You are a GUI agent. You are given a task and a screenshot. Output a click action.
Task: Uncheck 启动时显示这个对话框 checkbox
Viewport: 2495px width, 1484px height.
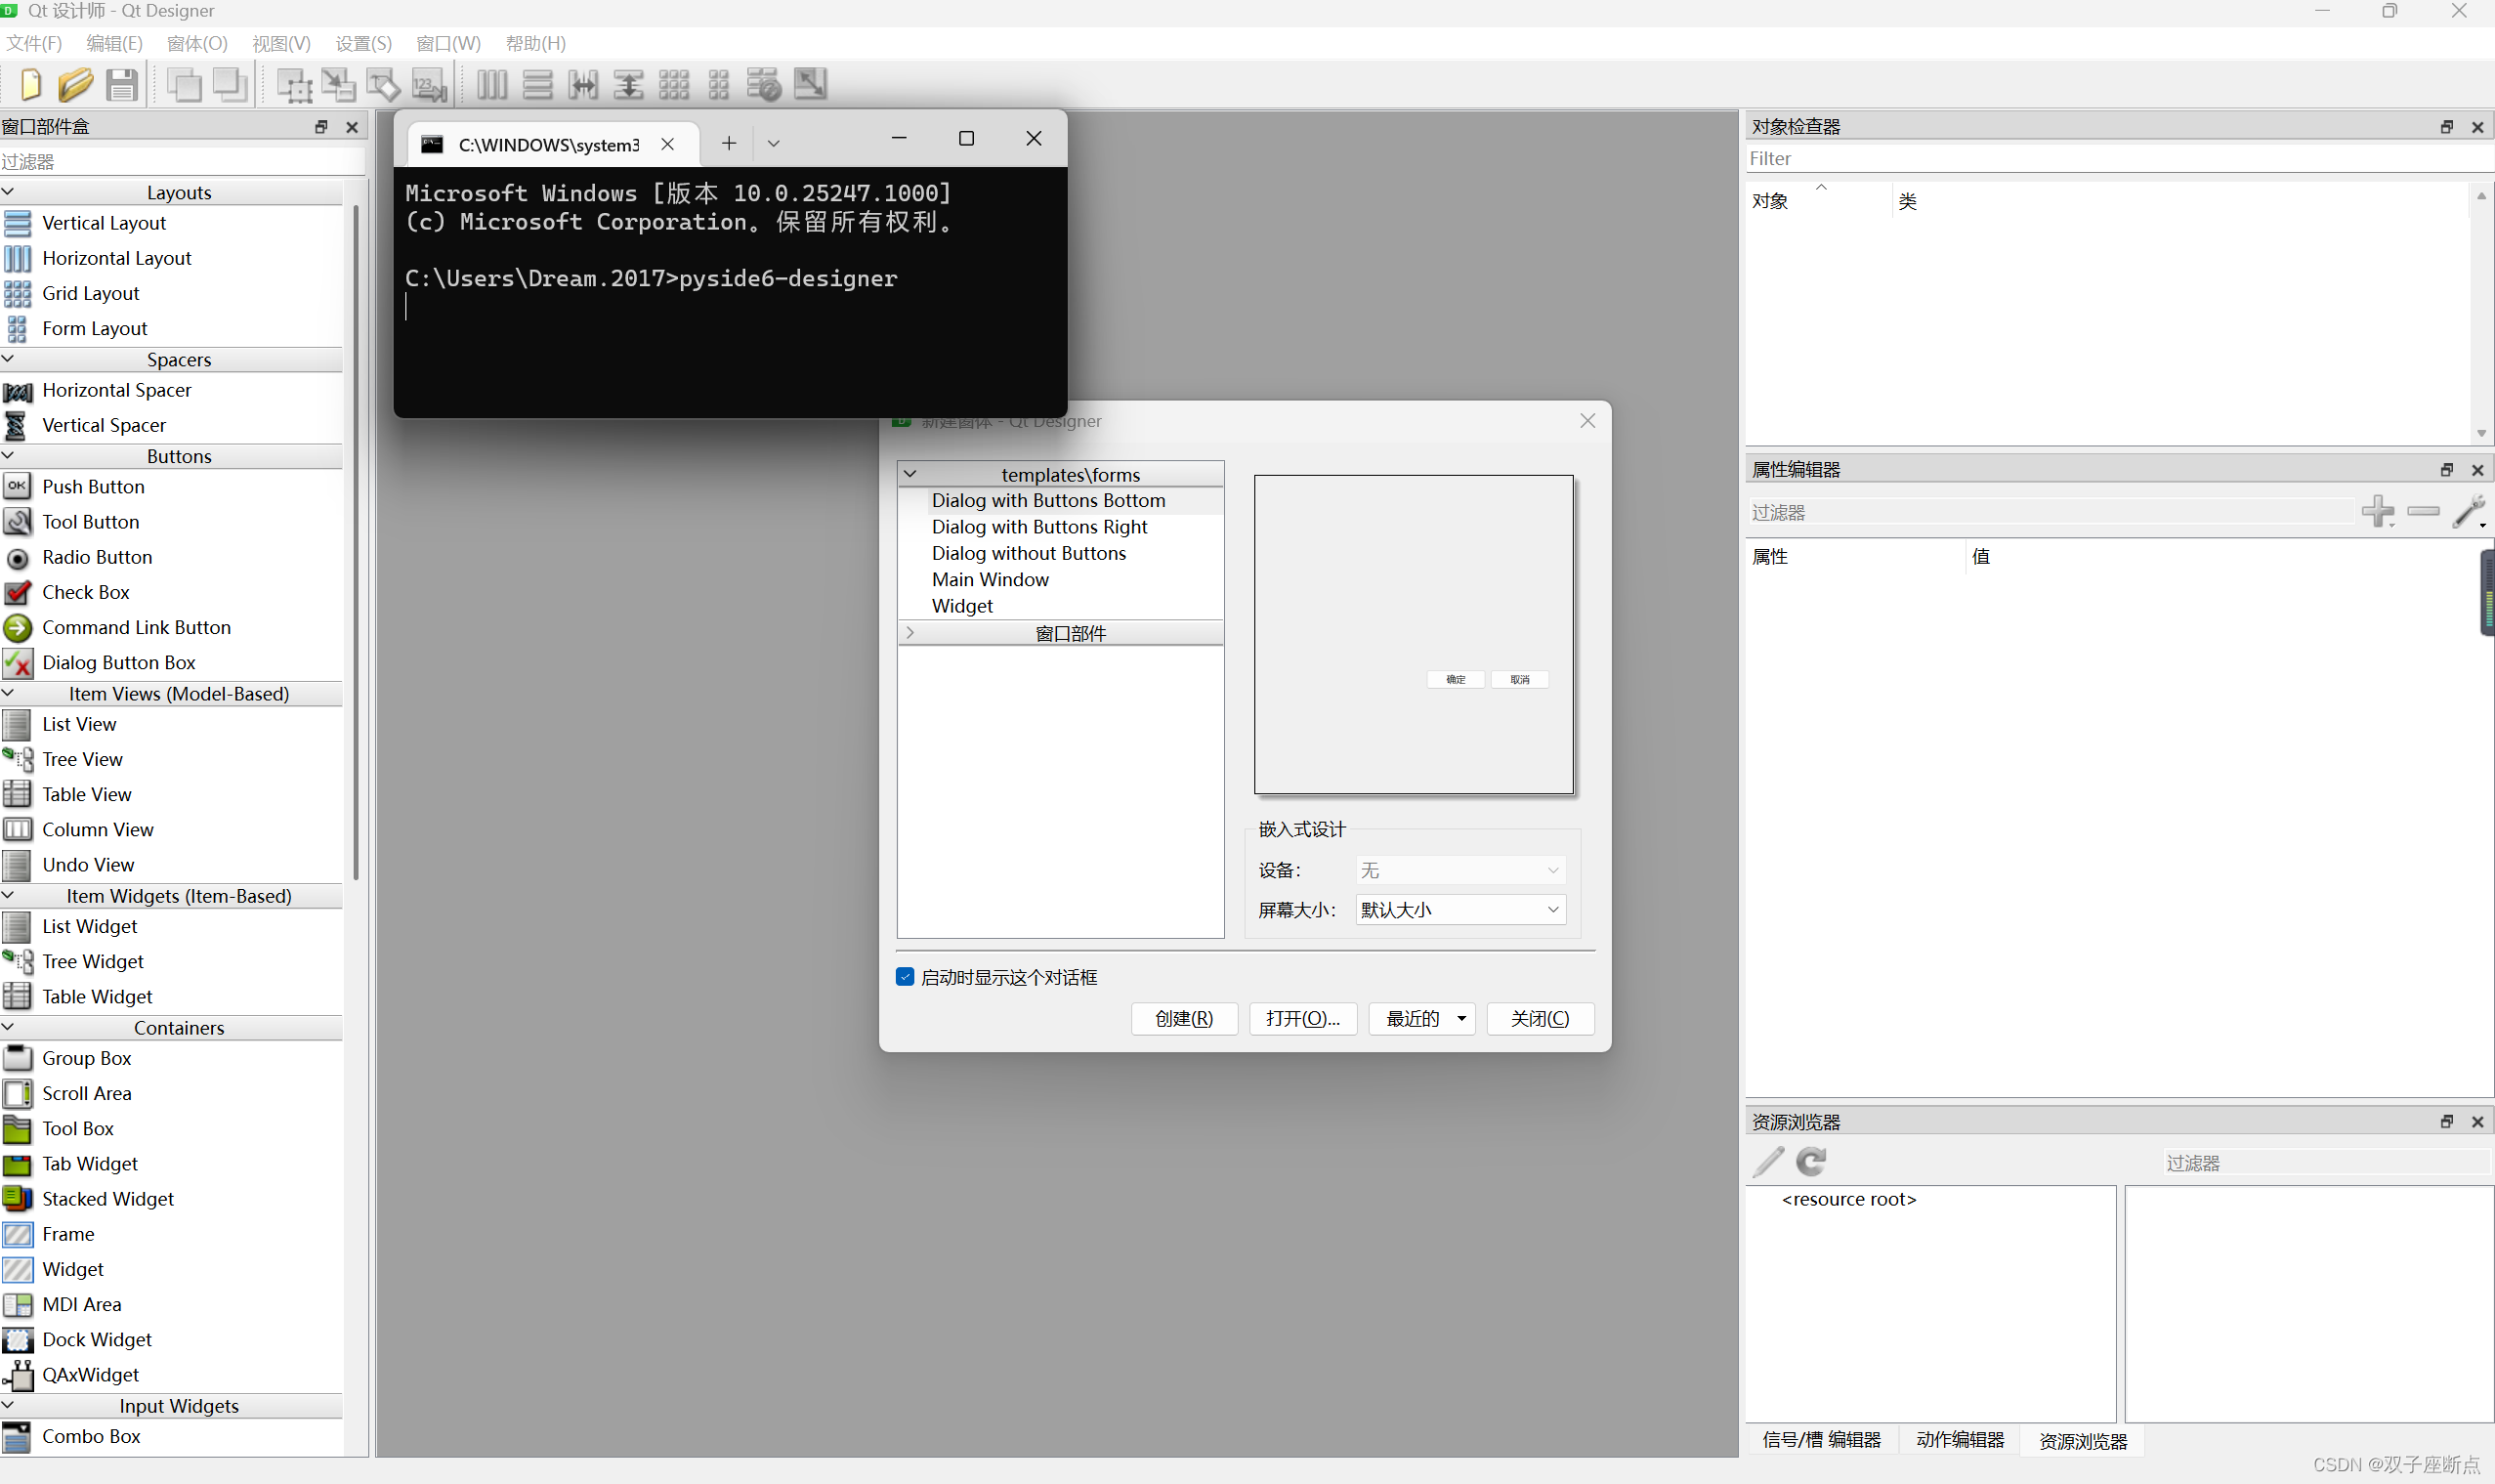(x=904, y=977)
